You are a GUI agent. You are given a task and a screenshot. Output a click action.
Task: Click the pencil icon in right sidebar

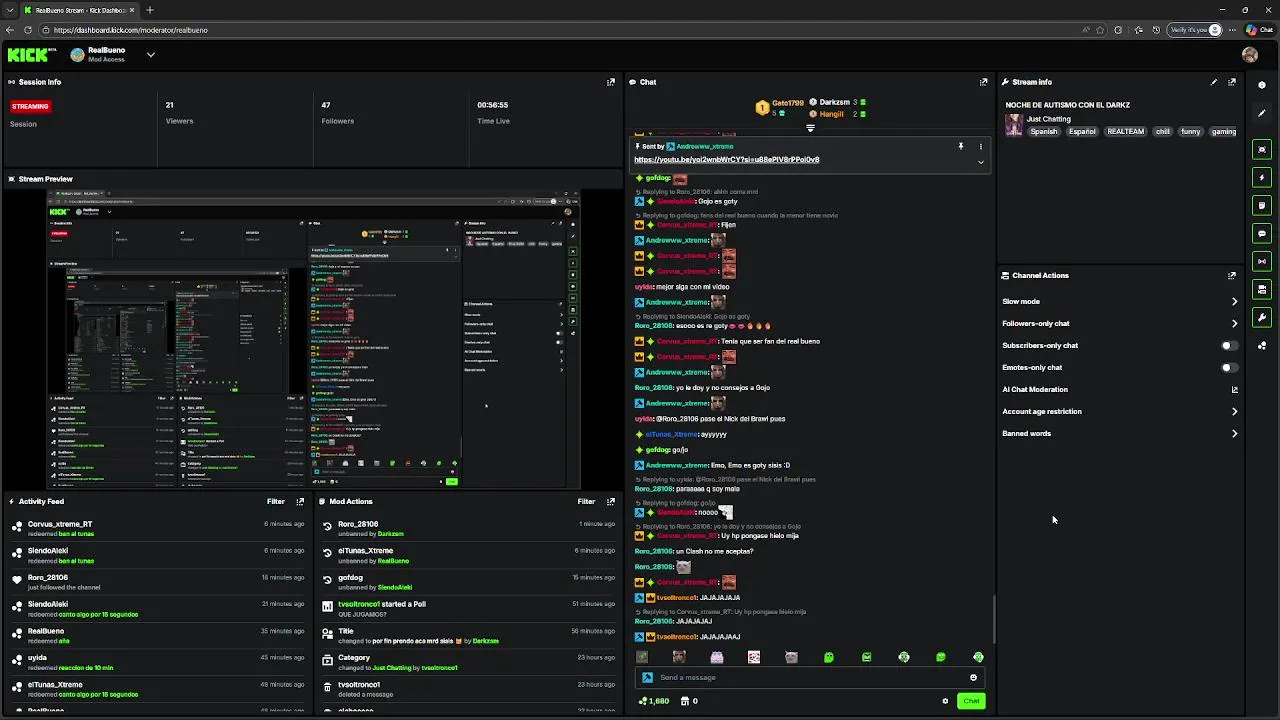(x=1262, y=113)
